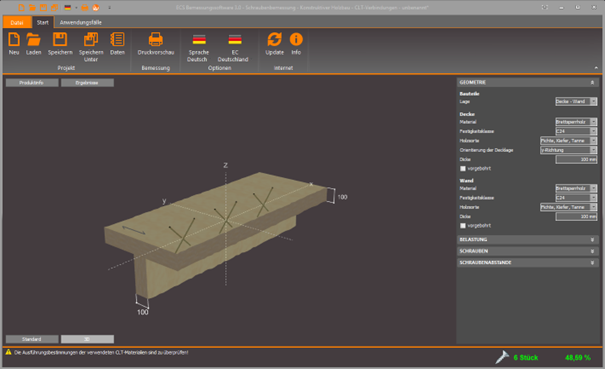
Task: Show the Ergebnisse view
Action: 87,83
